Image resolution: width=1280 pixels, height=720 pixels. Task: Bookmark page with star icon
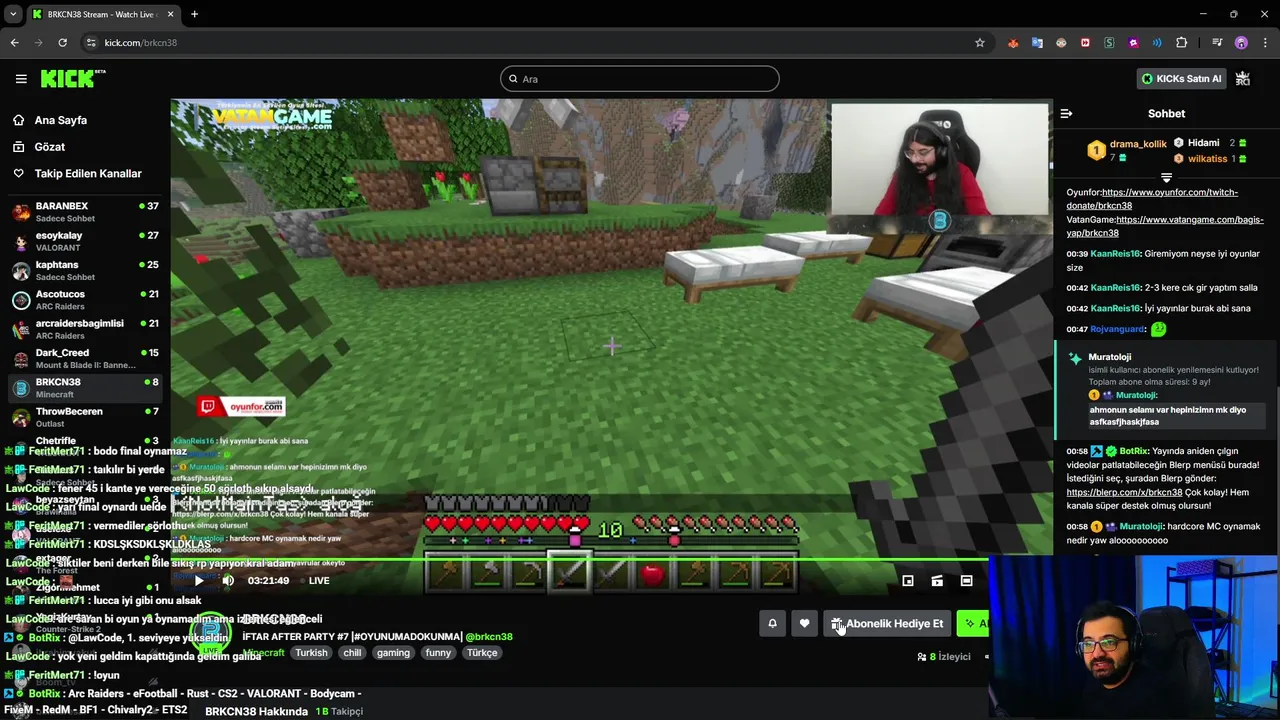pyautogui.click(x=980, y=42)
